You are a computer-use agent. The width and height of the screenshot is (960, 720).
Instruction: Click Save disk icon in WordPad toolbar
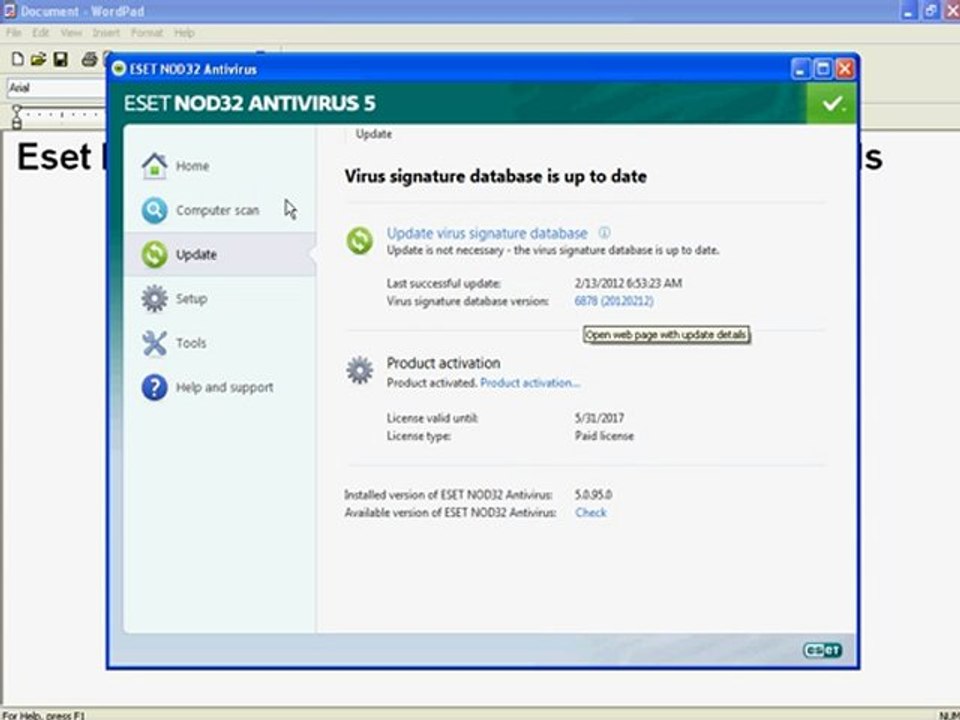tap(61, 59)
